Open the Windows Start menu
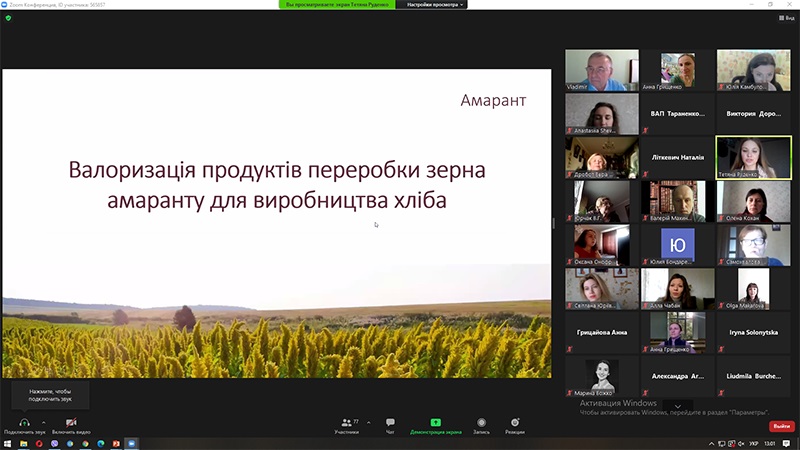The image size is (800, 450). pyautogui.click(x=8, y=444)
